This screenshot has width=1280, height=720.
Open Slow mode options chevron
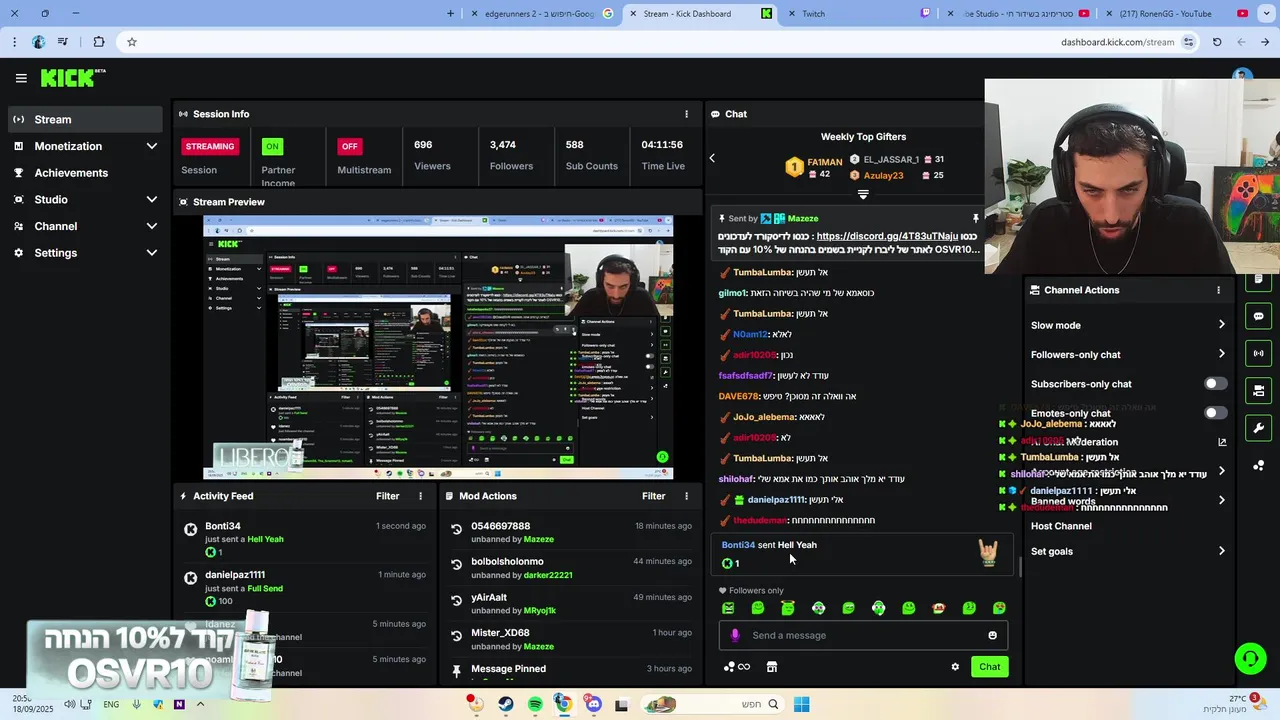(1221, 325)
